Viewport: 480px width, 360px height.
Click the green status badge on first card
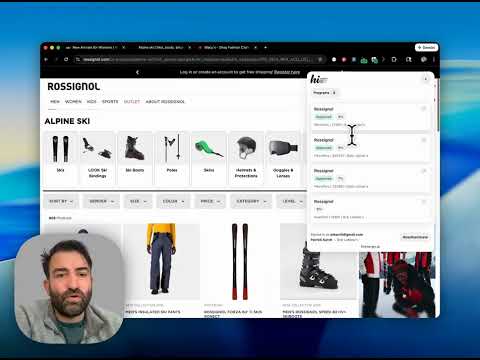[x=324, y=117]
